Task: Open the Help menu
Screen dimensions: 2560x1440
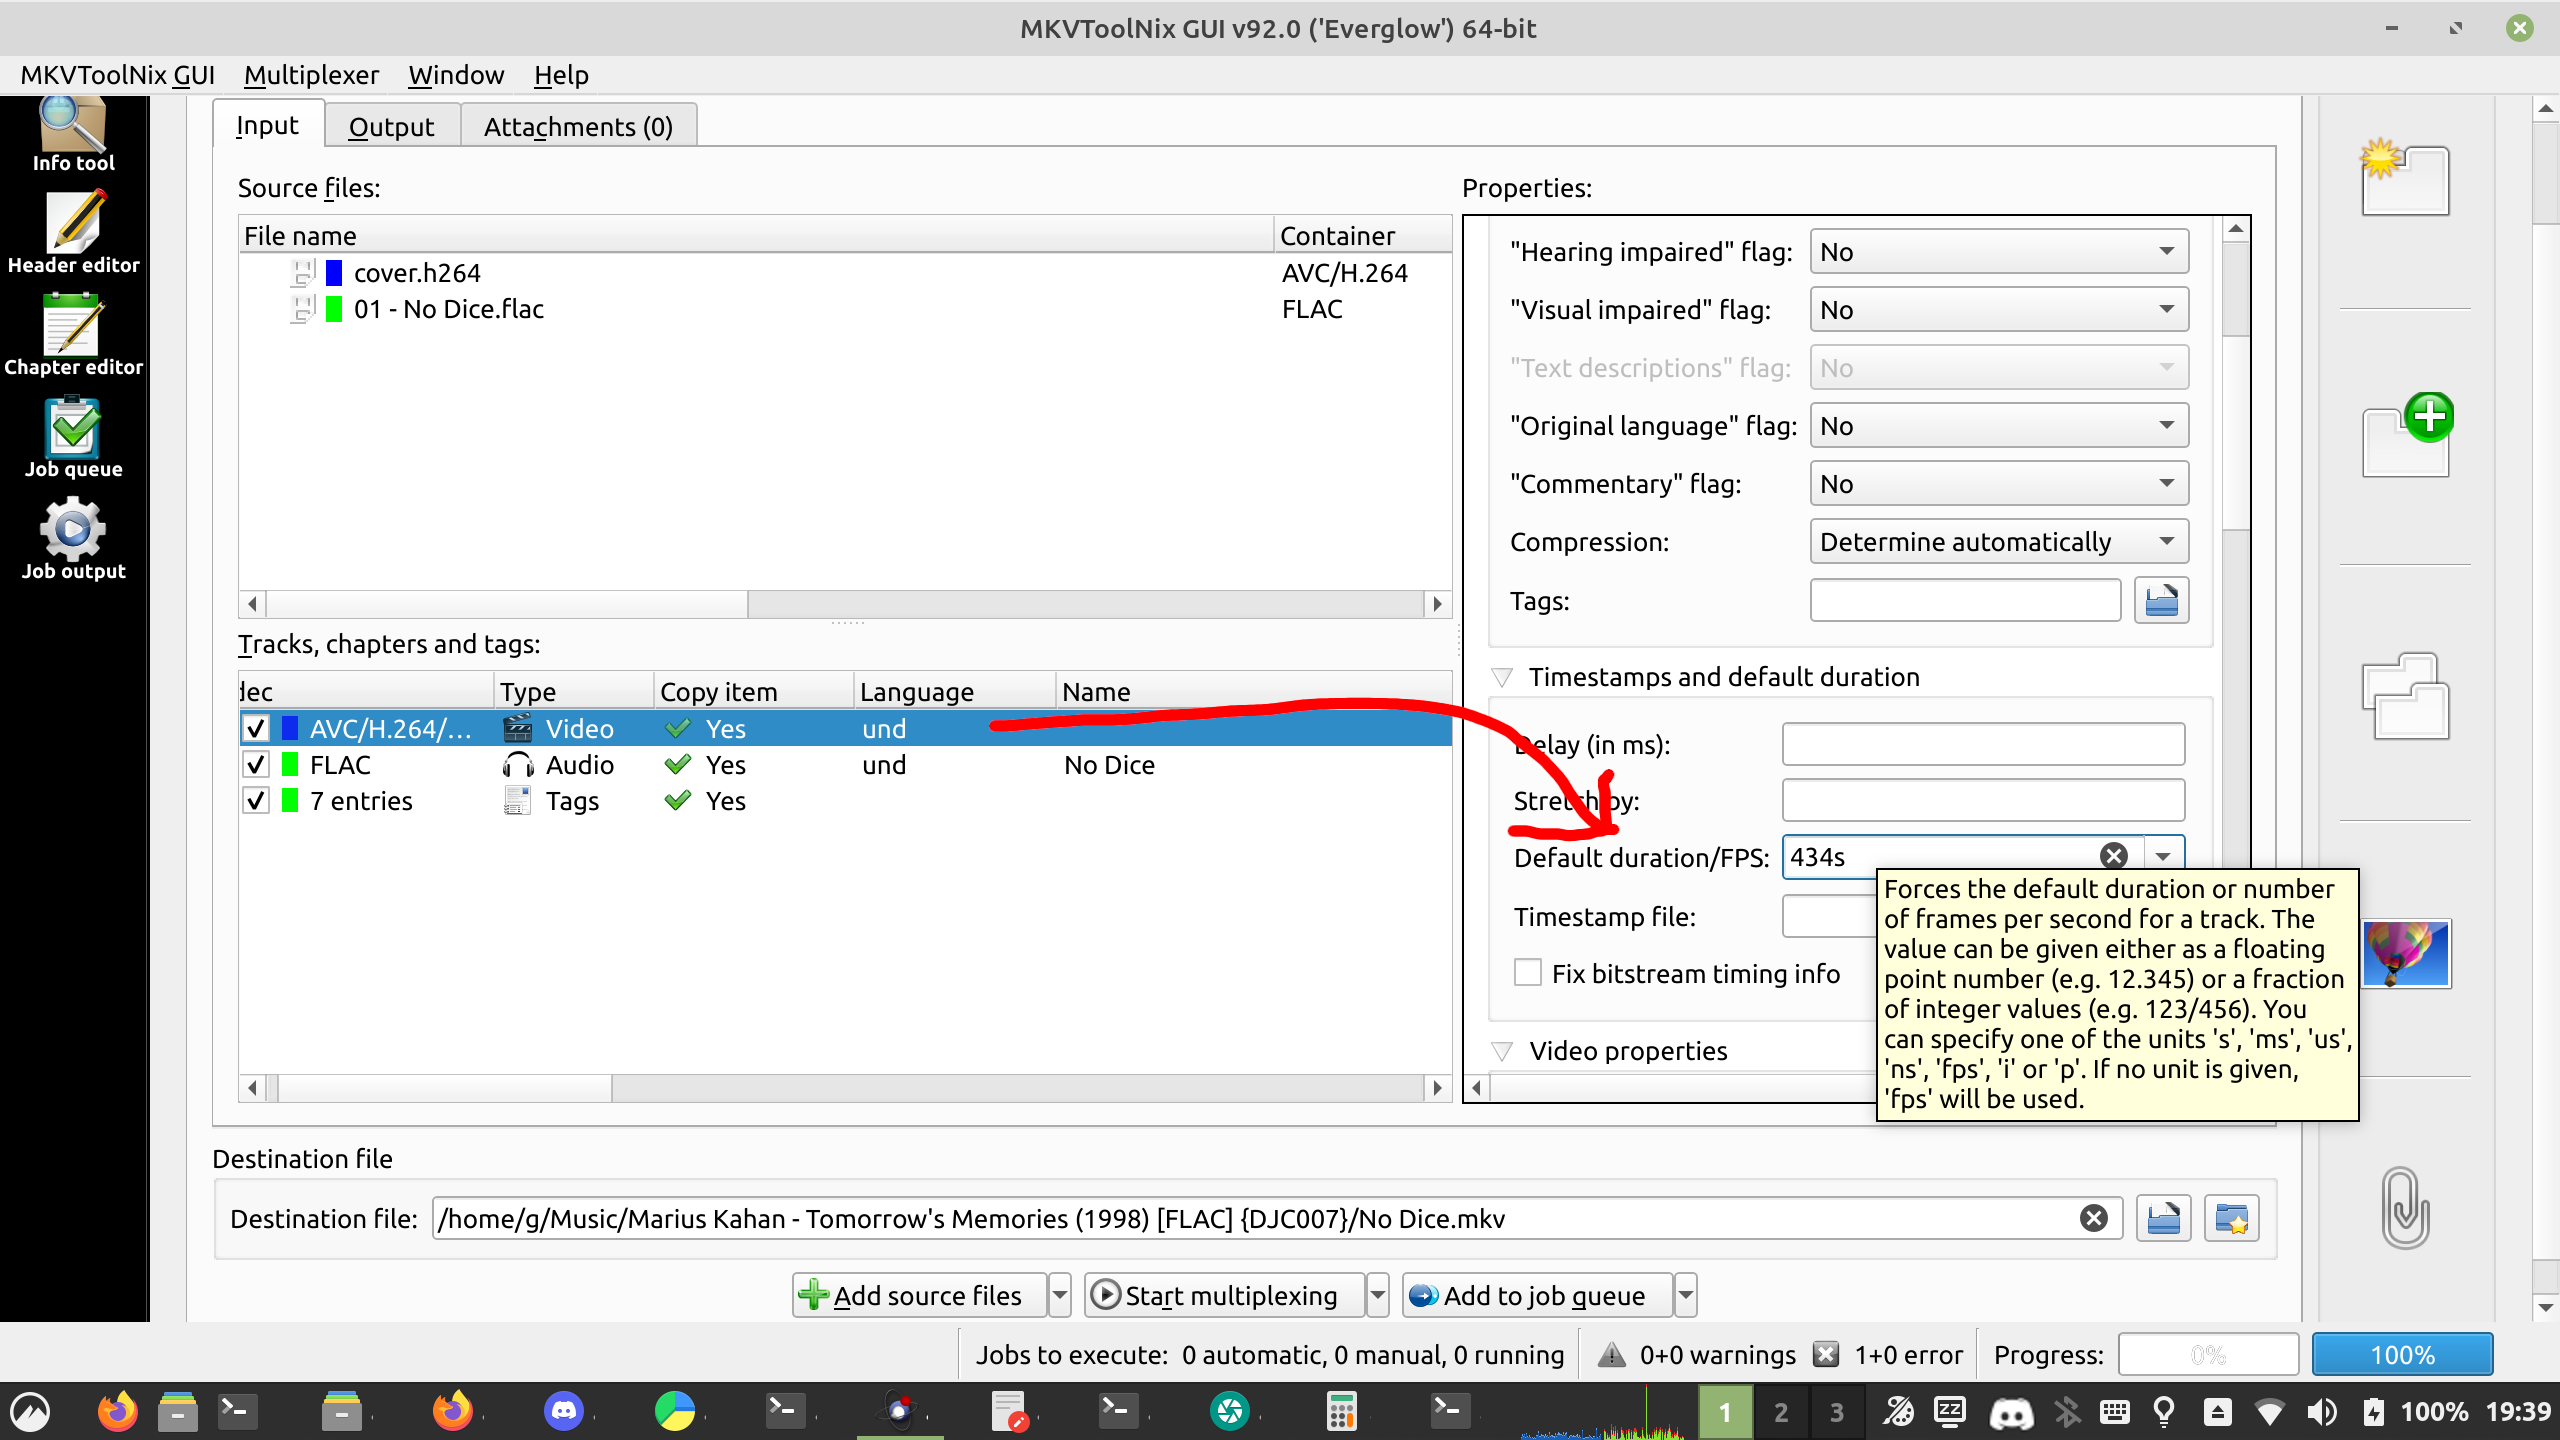Action: point(560,75)
